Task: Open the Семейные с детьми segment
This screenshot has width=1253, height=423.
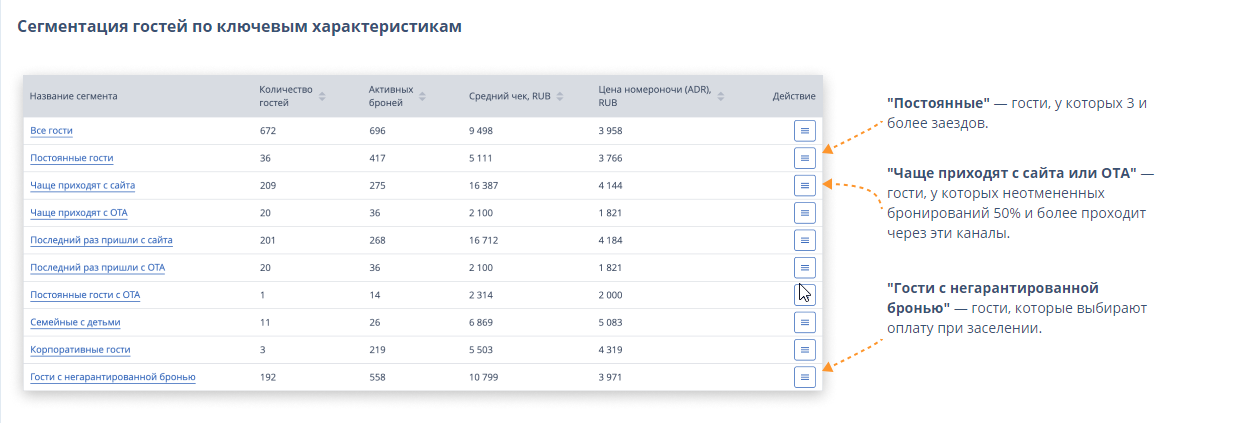Action: [x=76, y=322]
